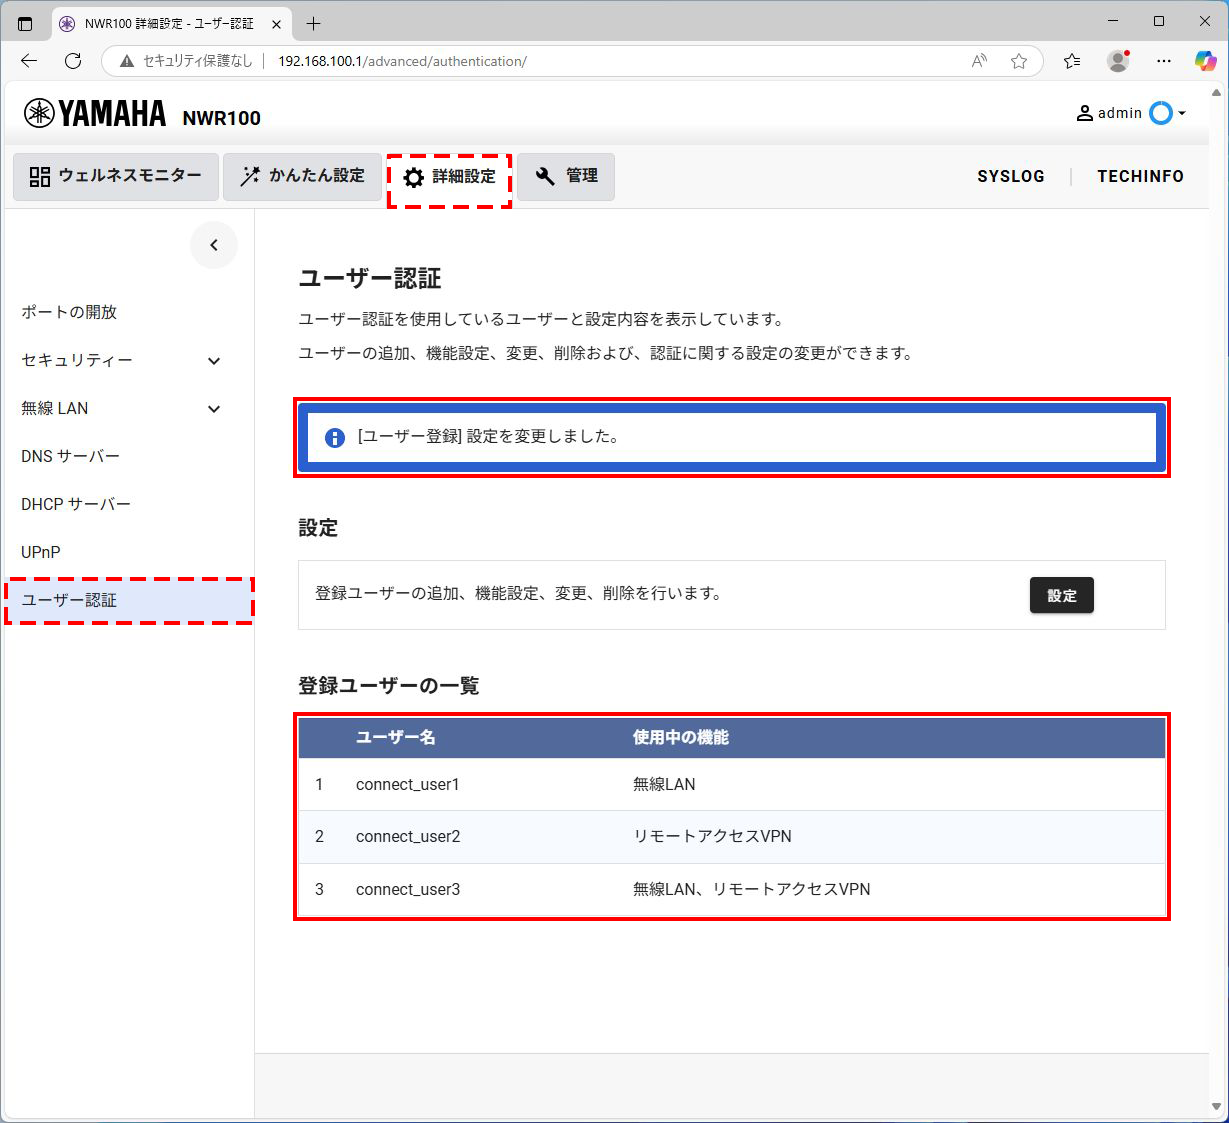Screen dimensions: 1229x1123
Task: Open the 管理 tab
Action: [566, 176]
